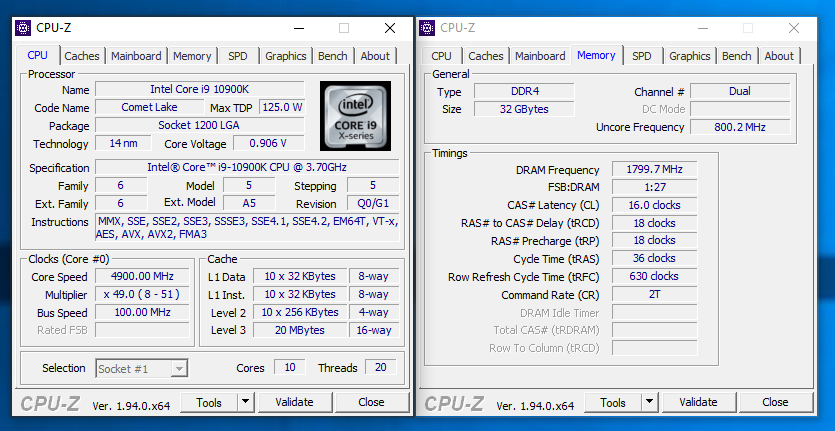Click the Socket 1200 LGA package field

[200, 125]
